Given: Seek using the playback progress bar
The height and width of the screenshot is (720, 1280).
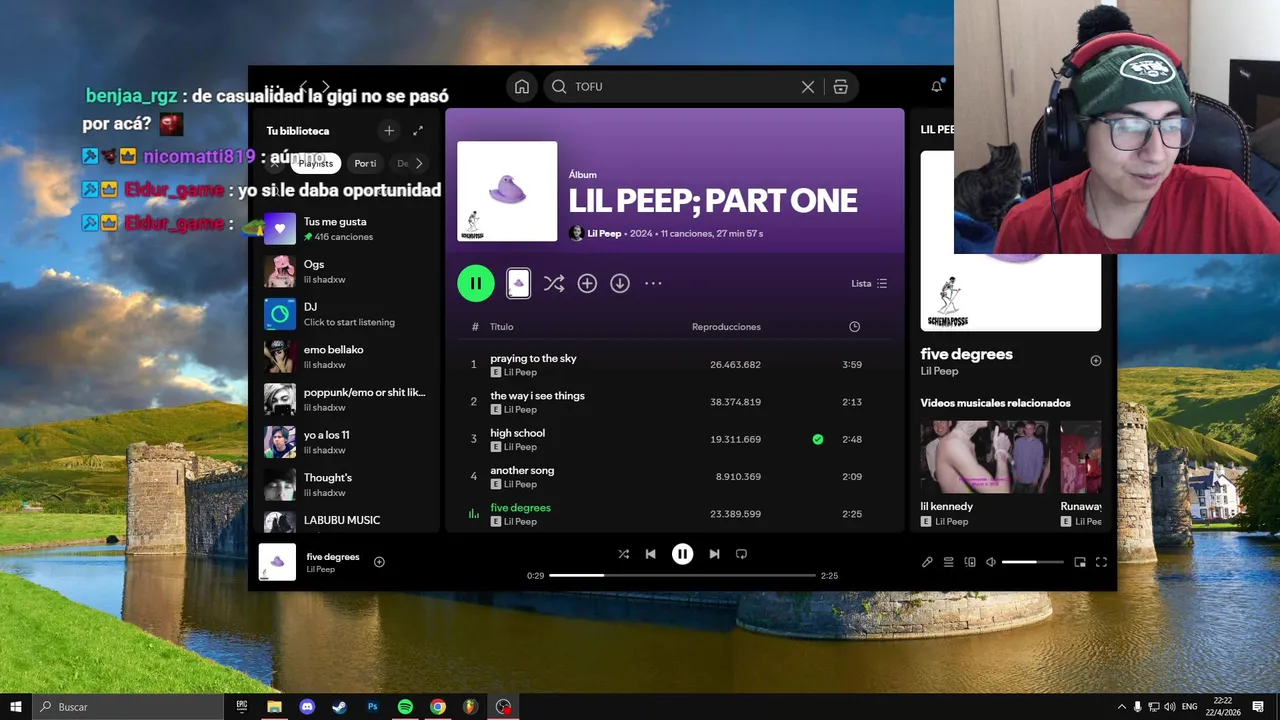Looking at the screenshot, I should 682,576.
